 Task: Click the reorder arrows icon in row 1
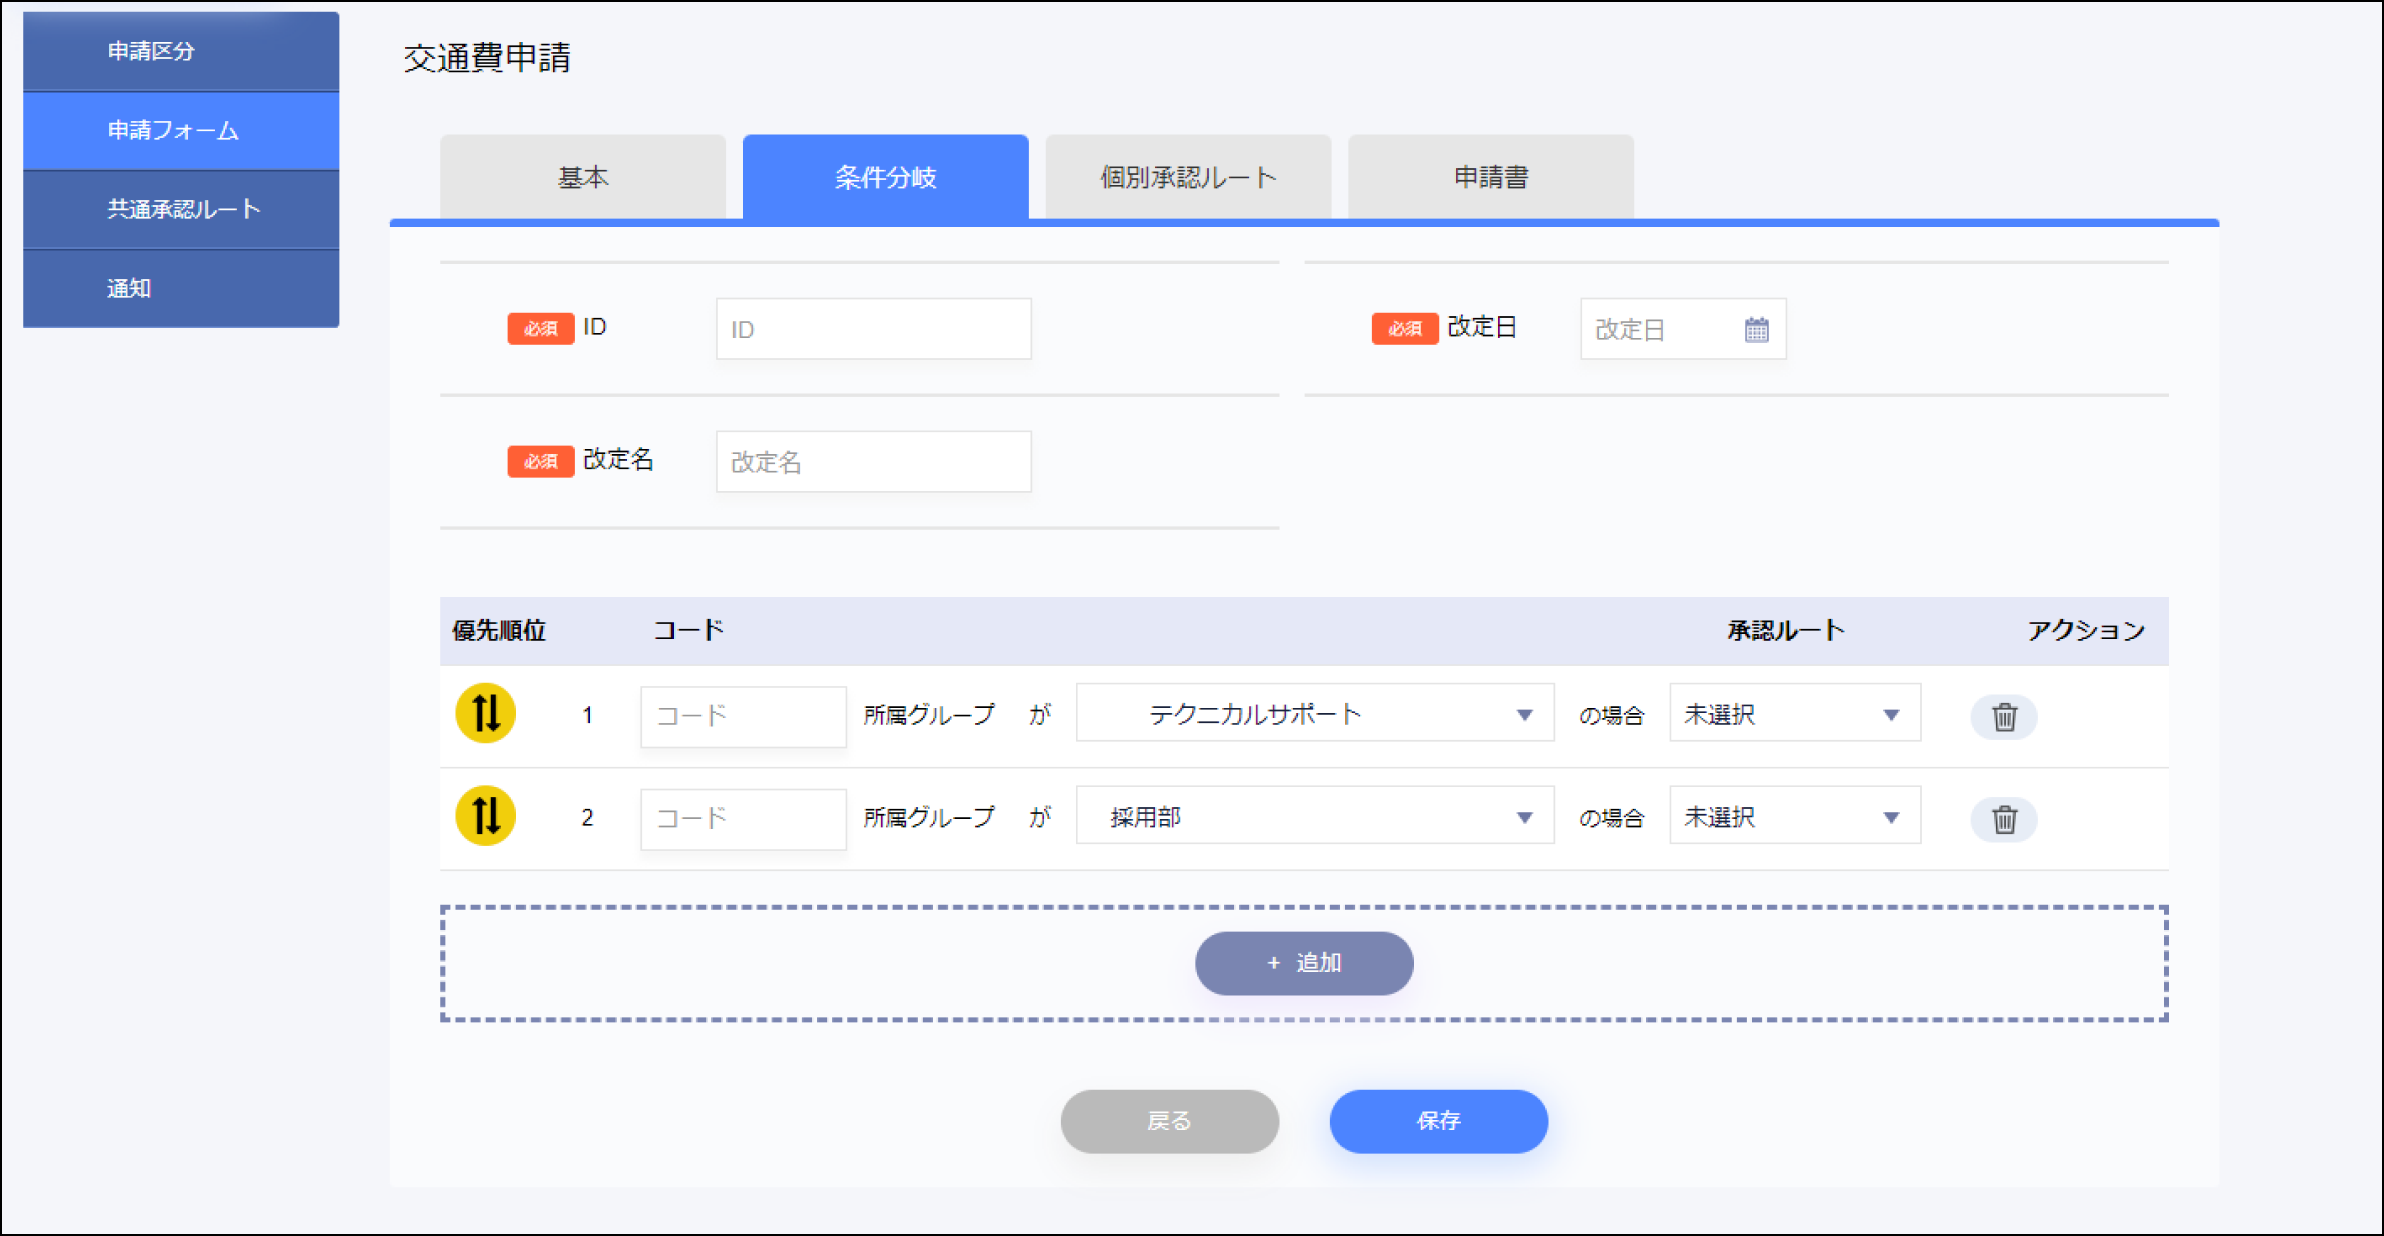pos(485,714)
